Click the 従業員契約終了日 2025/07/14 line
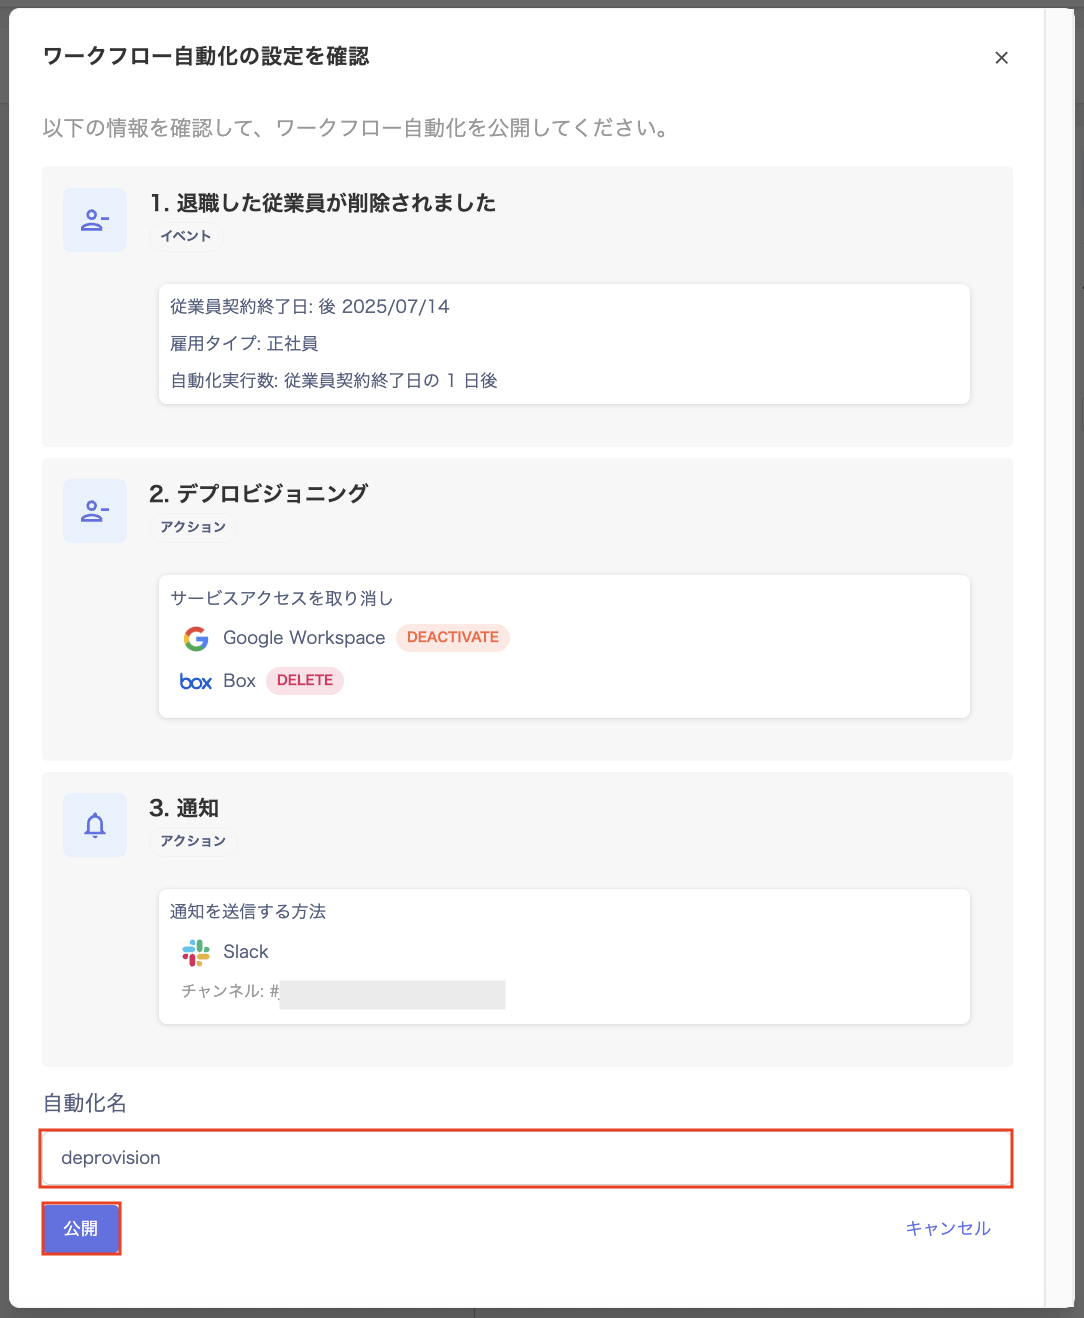 [x=310, y=307]
